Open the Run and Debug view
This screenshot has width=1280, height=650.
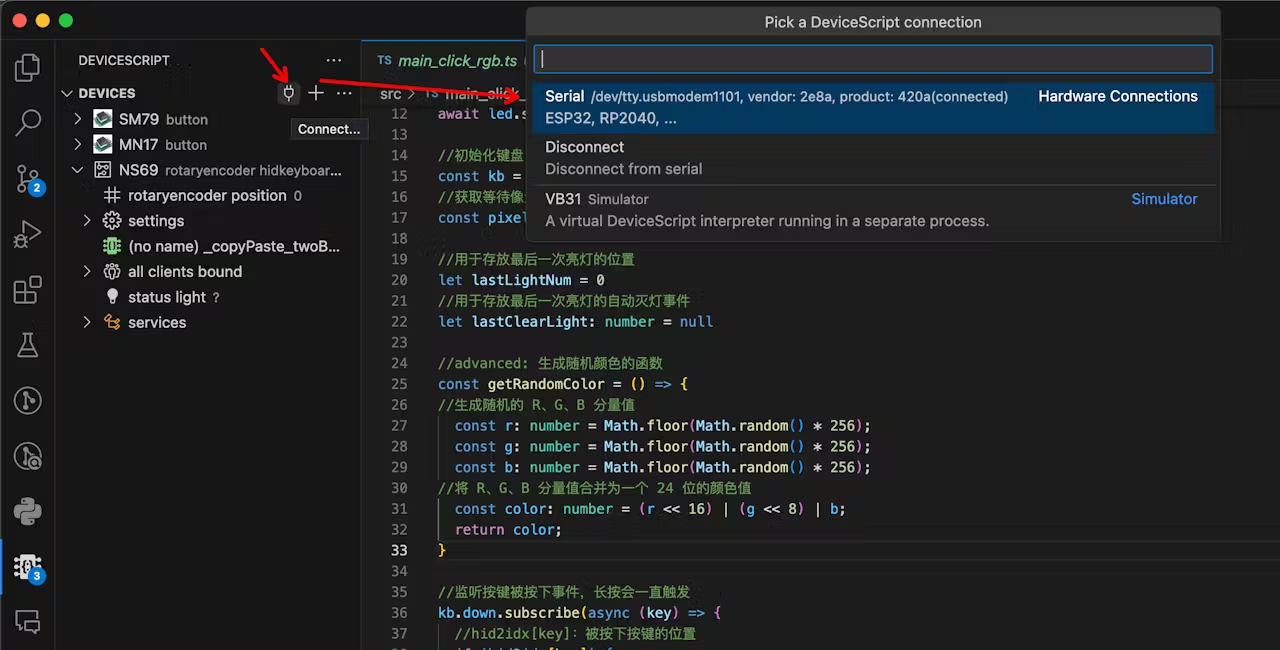pos(27,234)
